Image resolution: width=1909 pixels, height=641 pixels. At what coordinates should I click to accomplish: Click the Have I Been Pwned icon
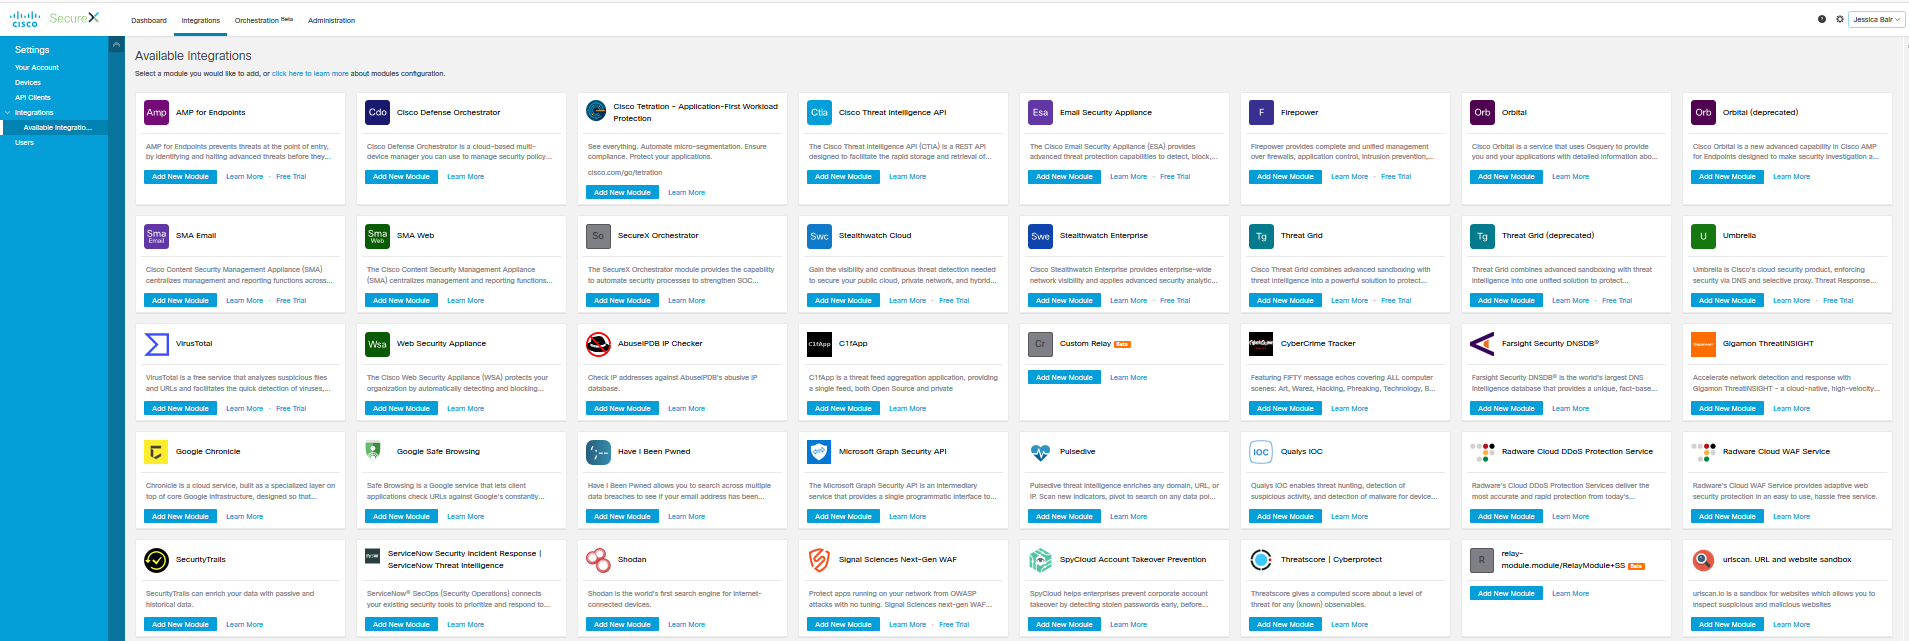(598, 452)
